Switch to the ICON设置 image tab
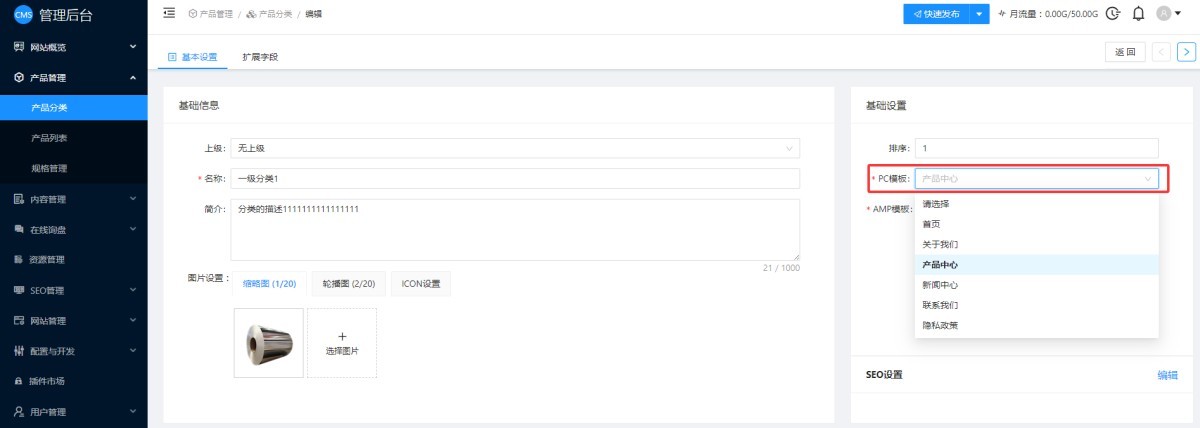 point(421,284)
